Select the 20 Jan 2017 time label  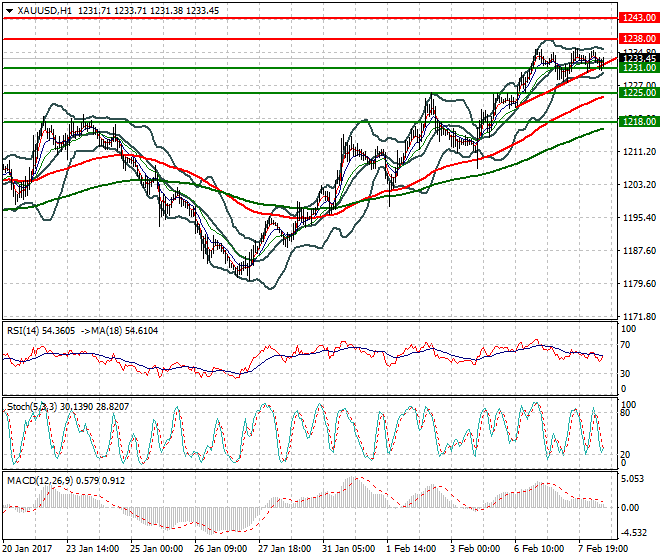pos(27,549)
